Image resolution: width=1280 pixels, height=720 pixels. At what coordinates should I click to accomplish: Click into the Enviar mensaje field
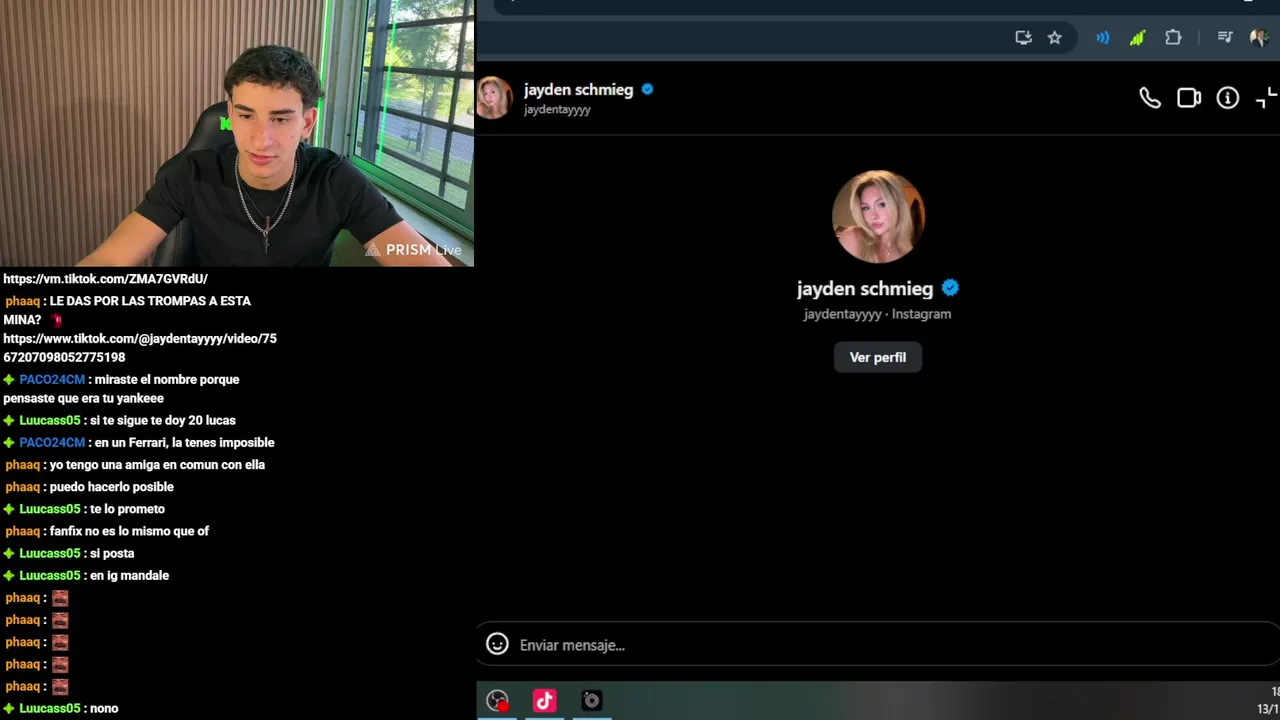(x=878, y=645)
